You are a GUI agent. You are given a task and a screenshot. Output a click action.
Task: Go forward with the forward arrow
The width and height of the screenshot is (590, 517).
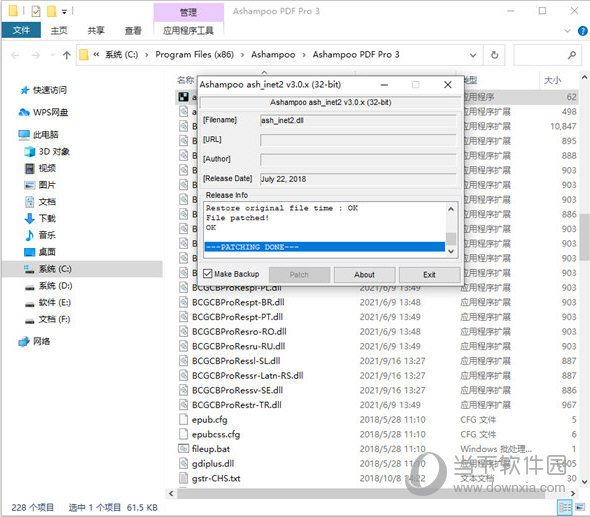pos(36,55)
